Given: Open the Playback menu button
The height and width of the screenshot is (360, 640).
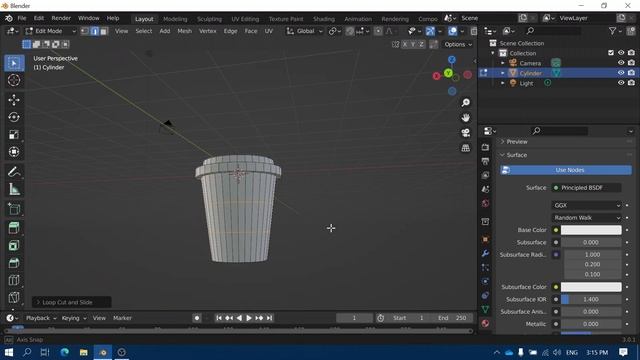Looking at the screenshot, I should (x=41, y=318).
